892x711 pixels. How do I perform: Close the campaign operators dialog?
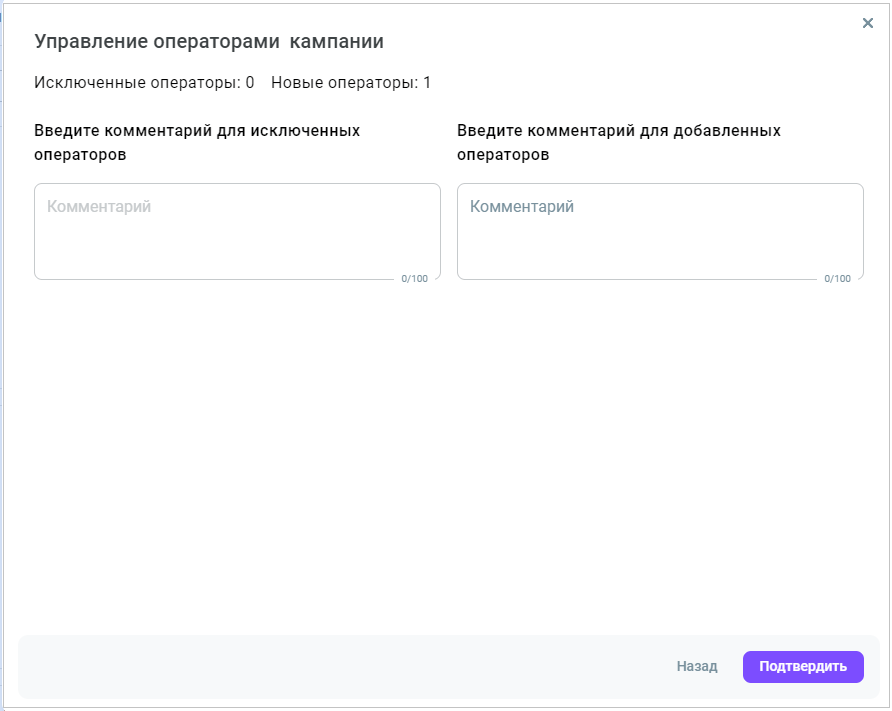click(x=867, y=23)
